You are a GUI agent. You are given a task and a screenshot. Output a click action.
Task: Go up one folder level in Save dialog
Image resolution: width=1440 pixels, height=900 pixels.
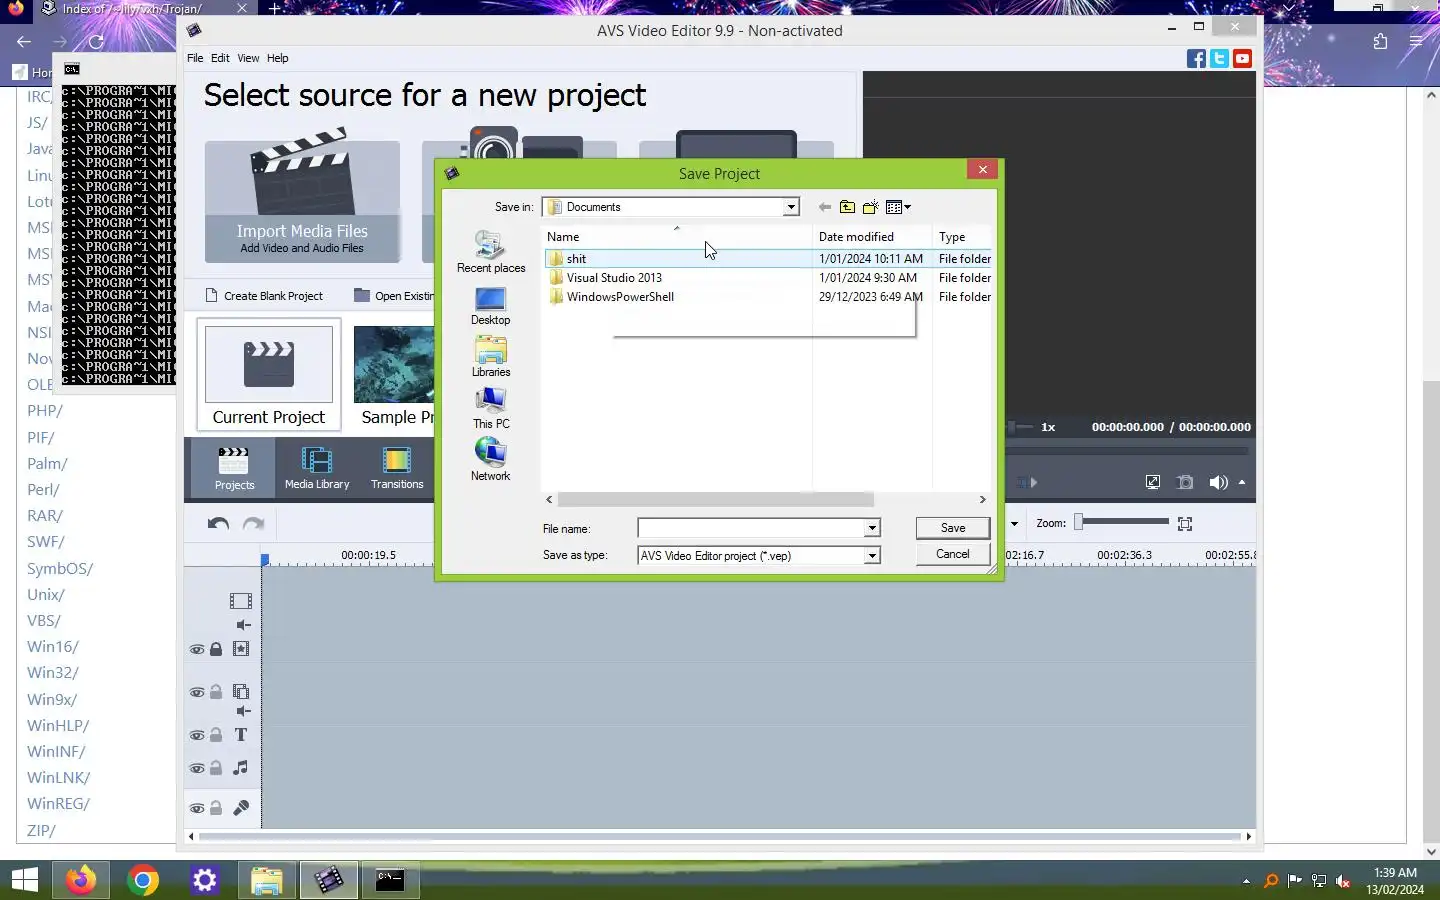847,207
